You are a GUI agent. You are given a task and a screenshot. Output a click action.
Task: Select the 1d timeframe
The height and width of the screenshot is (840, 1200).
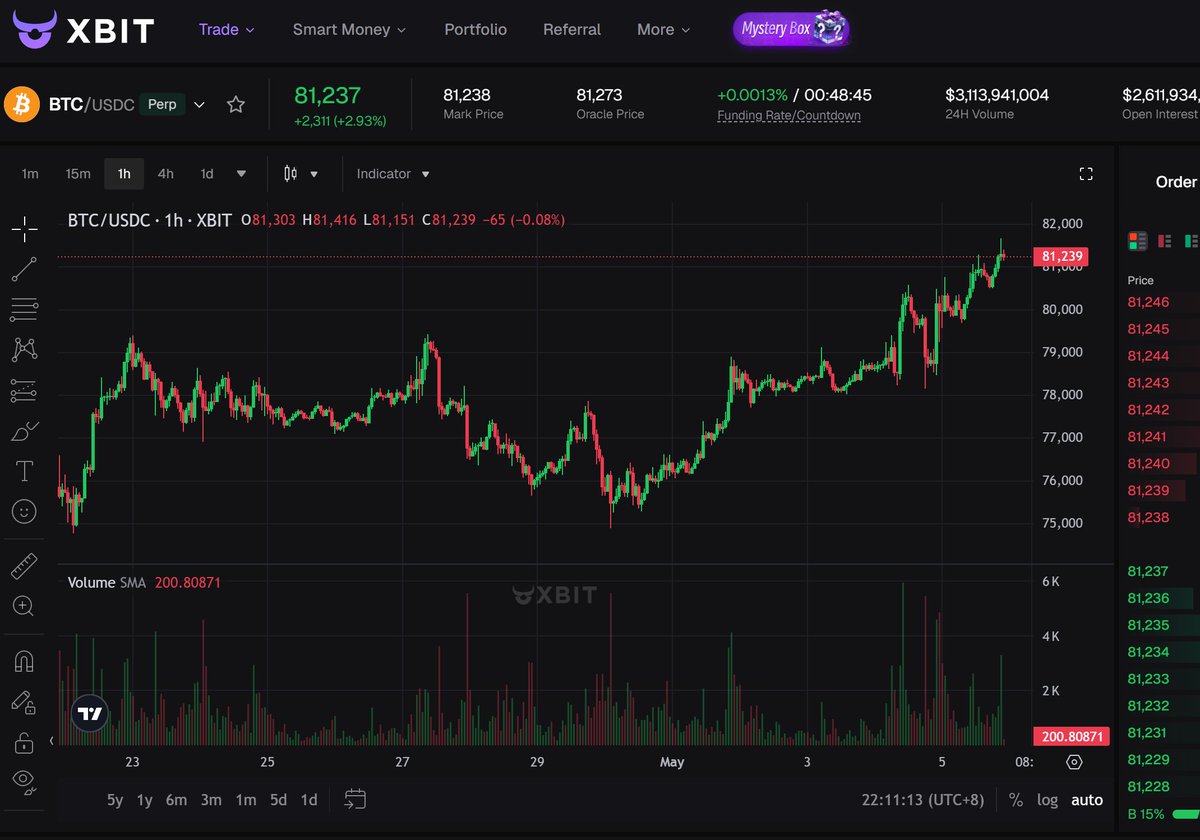click(x=207, y=174)
